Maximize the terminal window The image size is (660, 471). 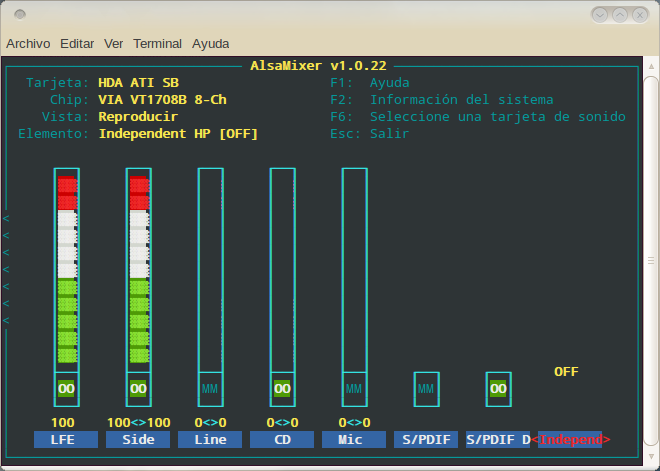point(620,16)
